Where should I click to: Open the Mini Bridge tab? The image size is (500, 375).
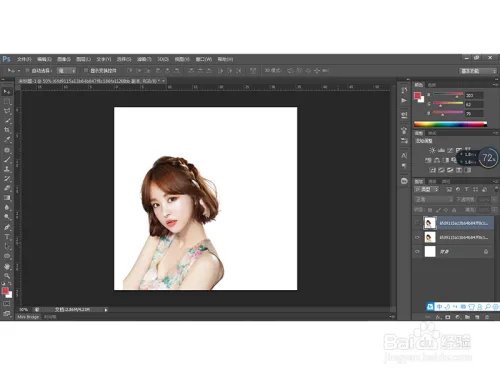point(28,317)
